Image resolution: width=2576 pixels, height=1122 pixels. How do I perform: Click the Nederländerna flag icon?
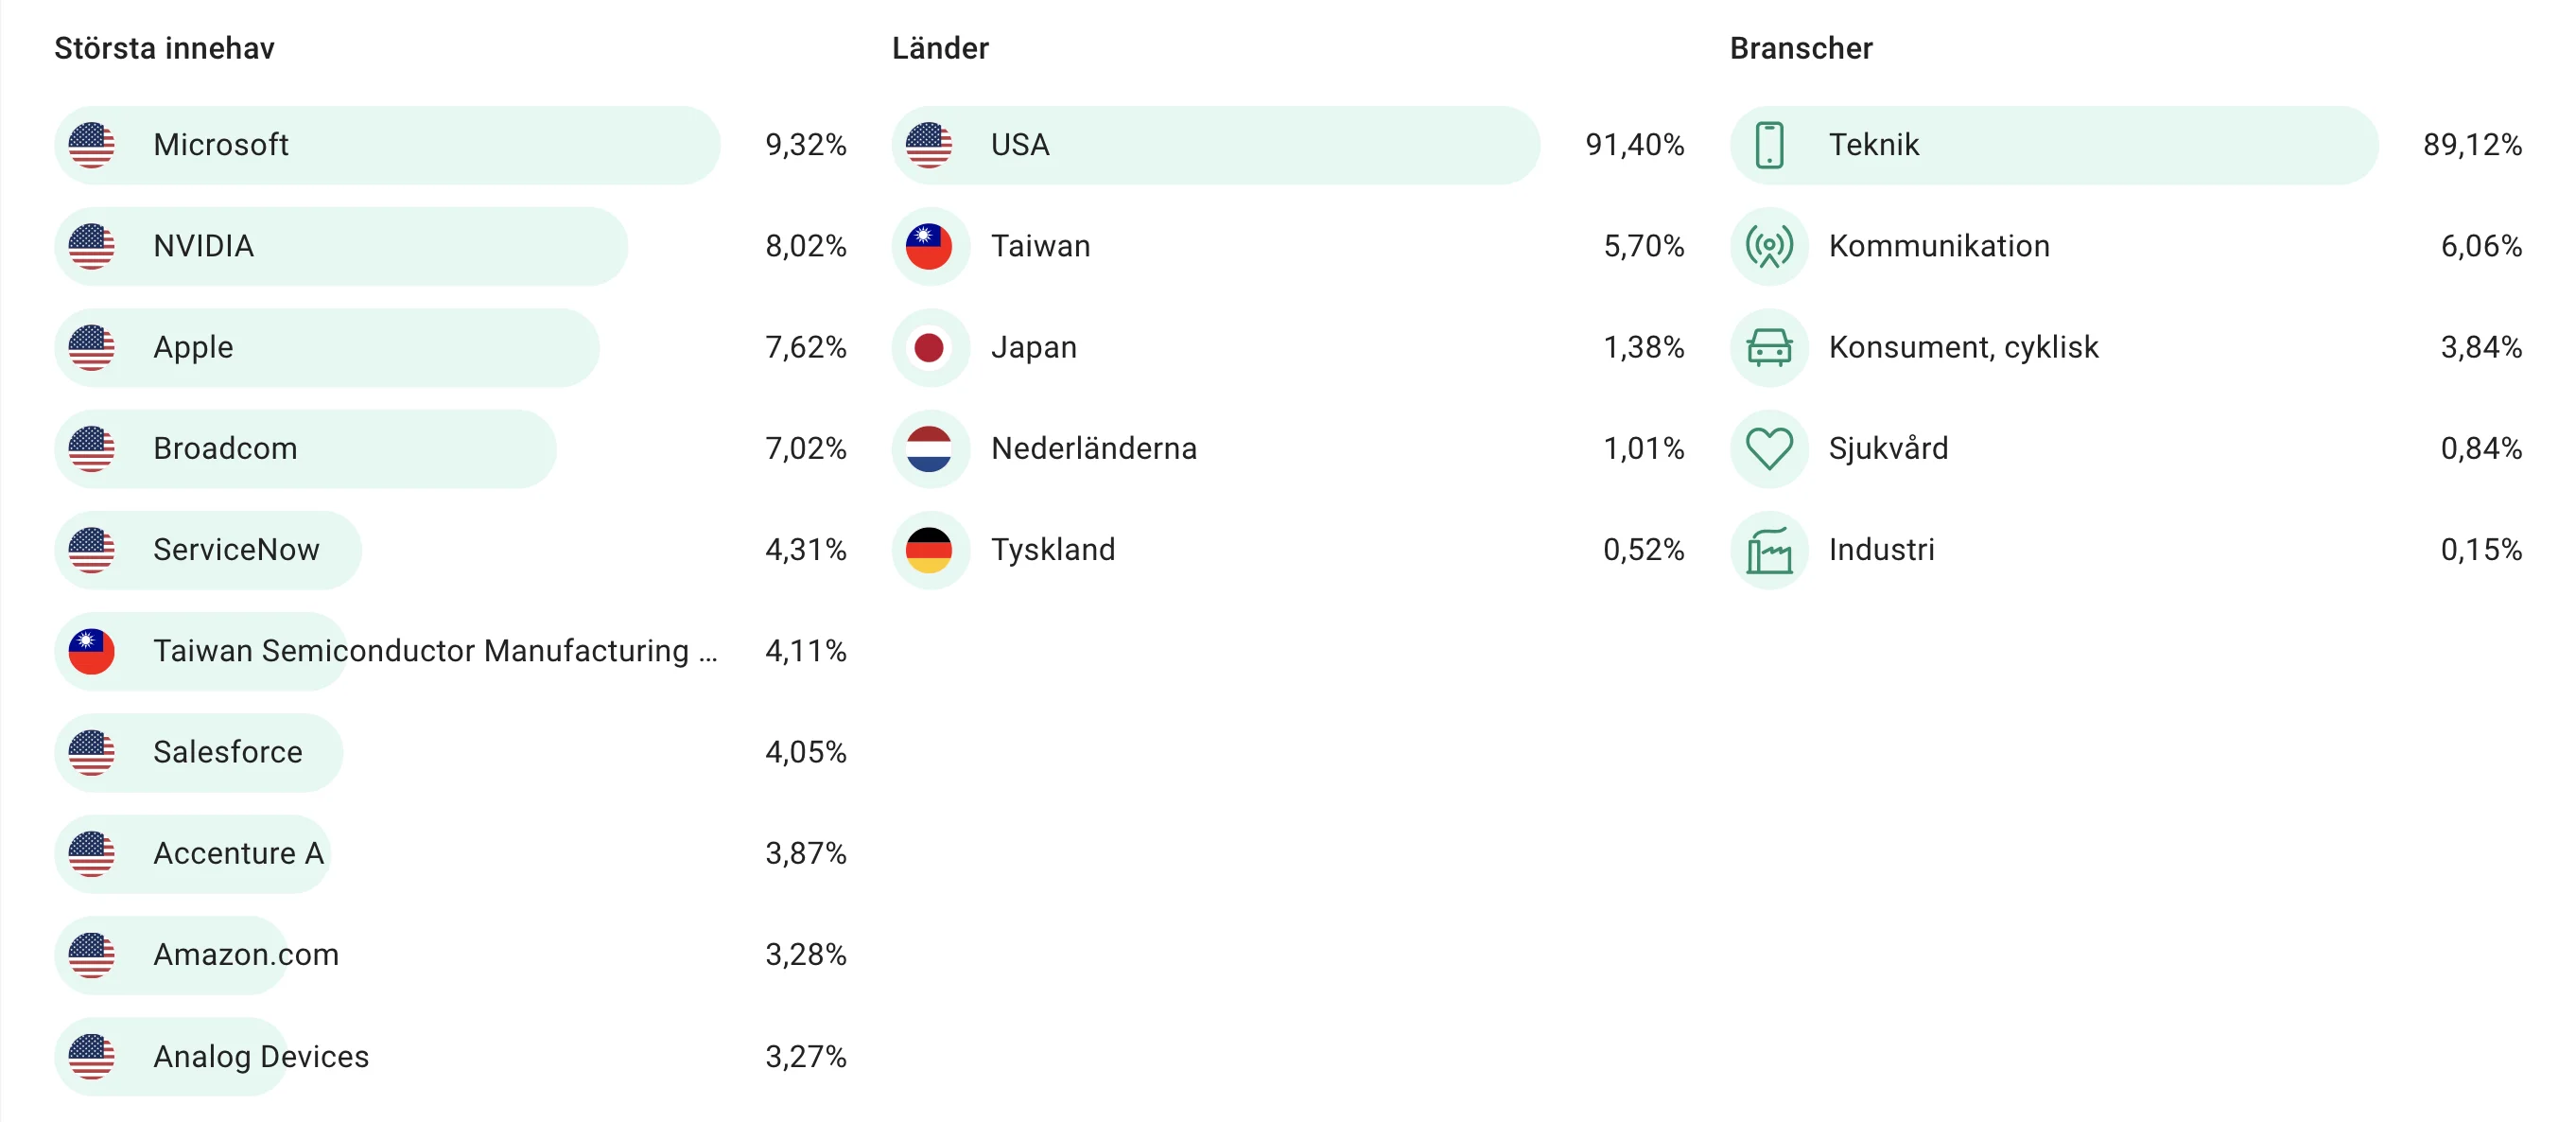929,448
